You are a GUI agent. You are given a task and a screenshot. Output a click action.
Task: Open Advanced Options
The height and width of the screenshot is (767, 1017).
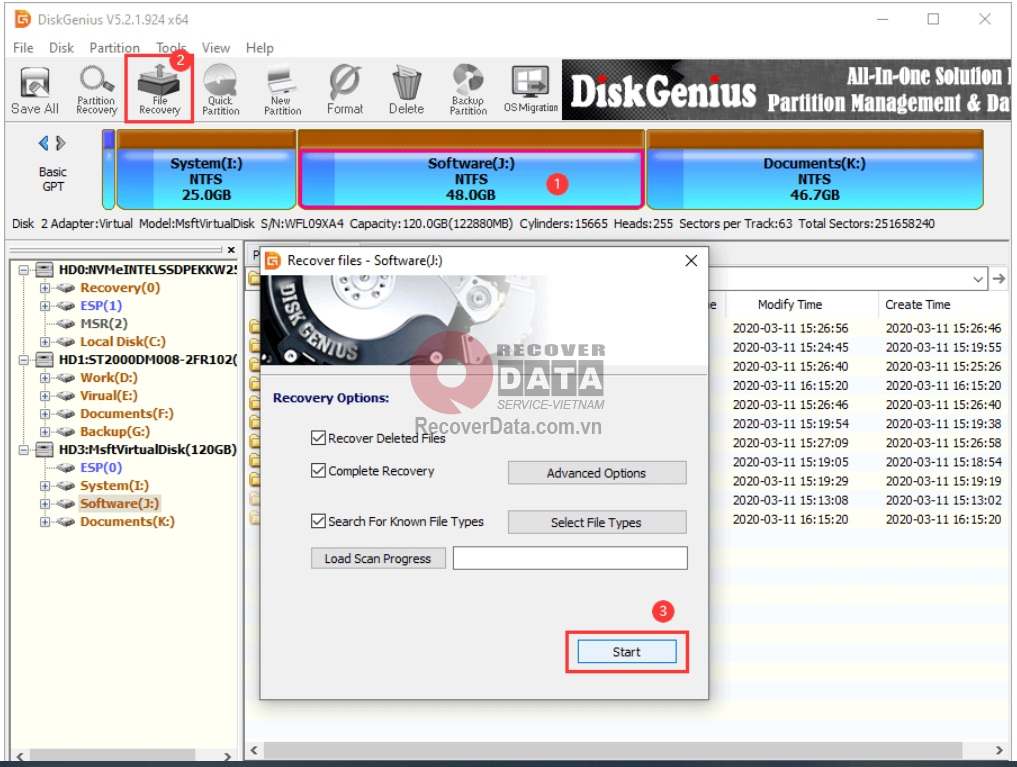[x=597, y=473]
